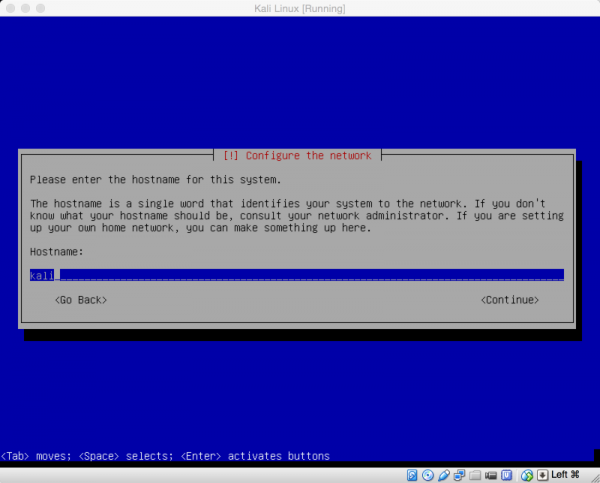Click the Hostname: label
This screenshot has width=600, height=483.
[57, 252]
